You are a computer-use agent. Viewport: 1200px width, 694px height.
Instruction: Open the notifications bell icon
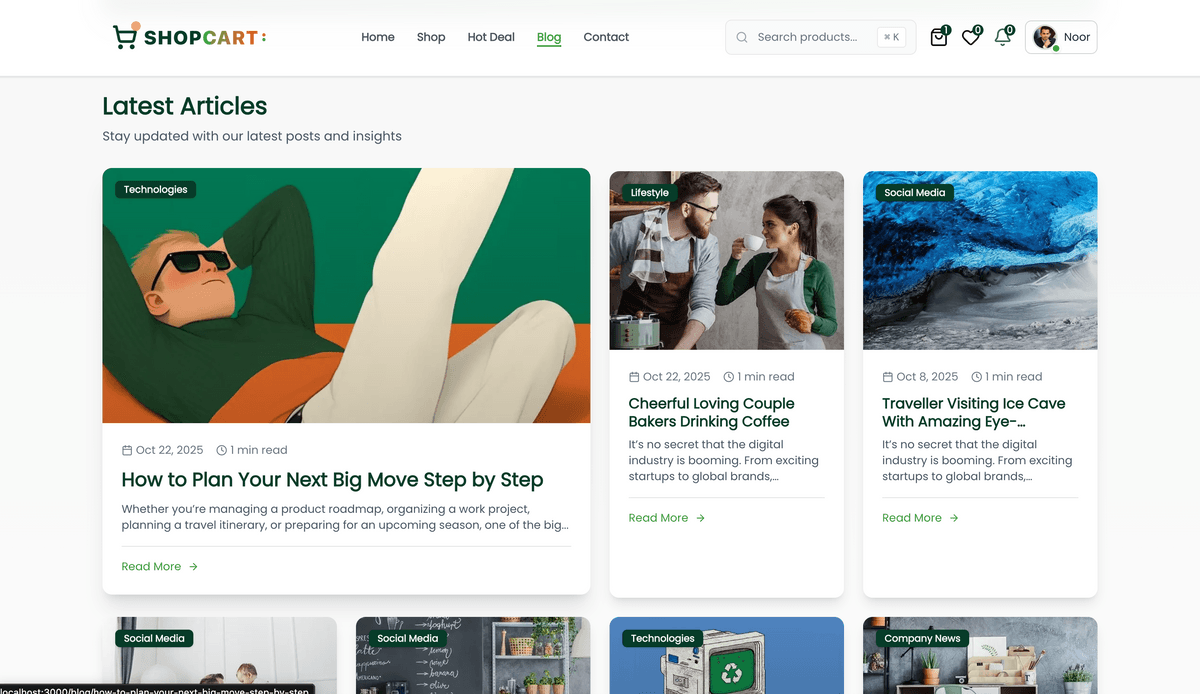(1002, 38)
